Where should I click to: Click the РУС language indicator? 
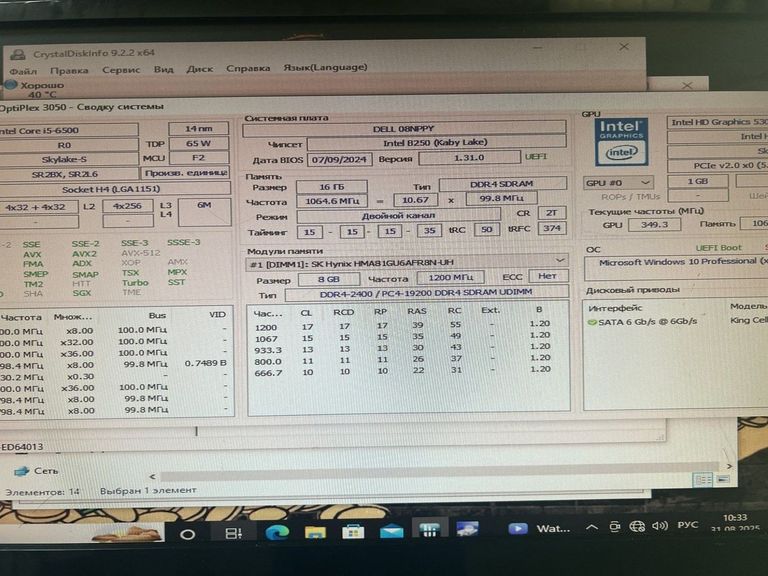tap(688, 525)
